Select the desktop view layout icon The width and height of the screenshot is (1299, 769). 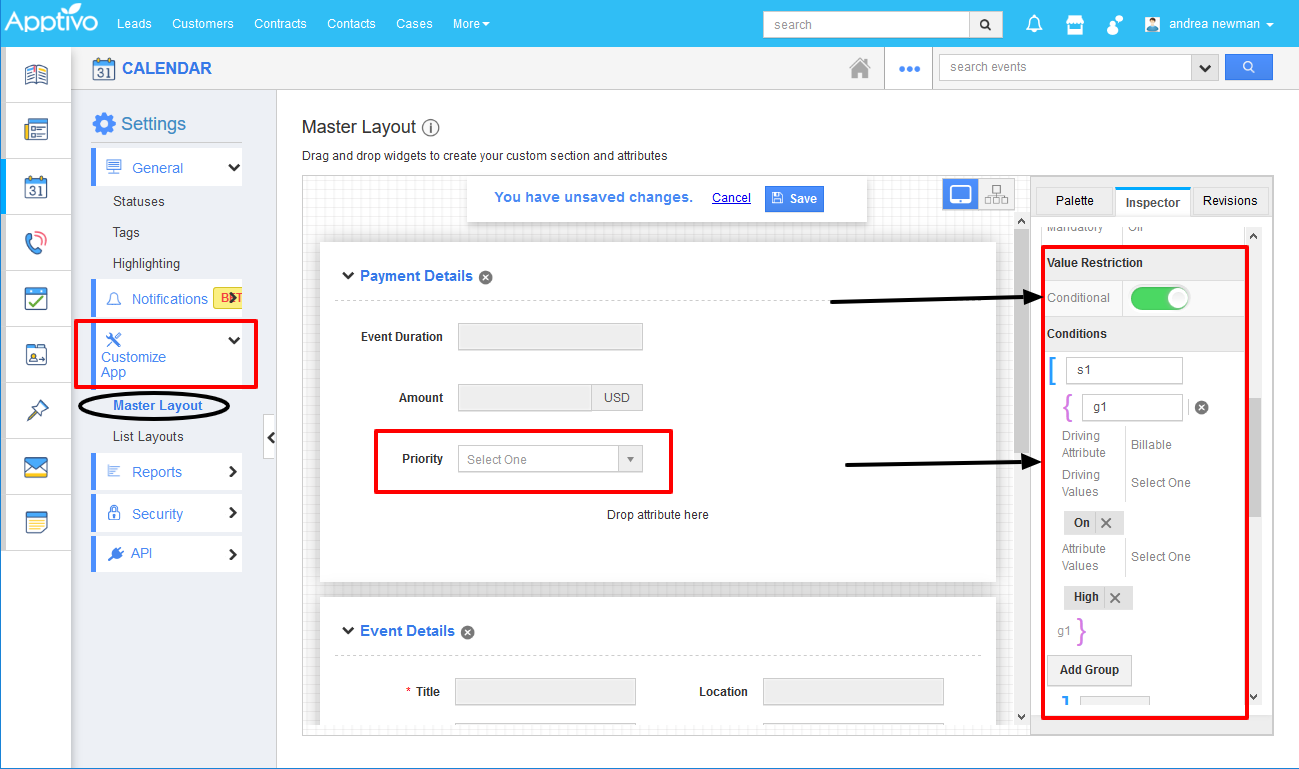[x=960, y=194]
